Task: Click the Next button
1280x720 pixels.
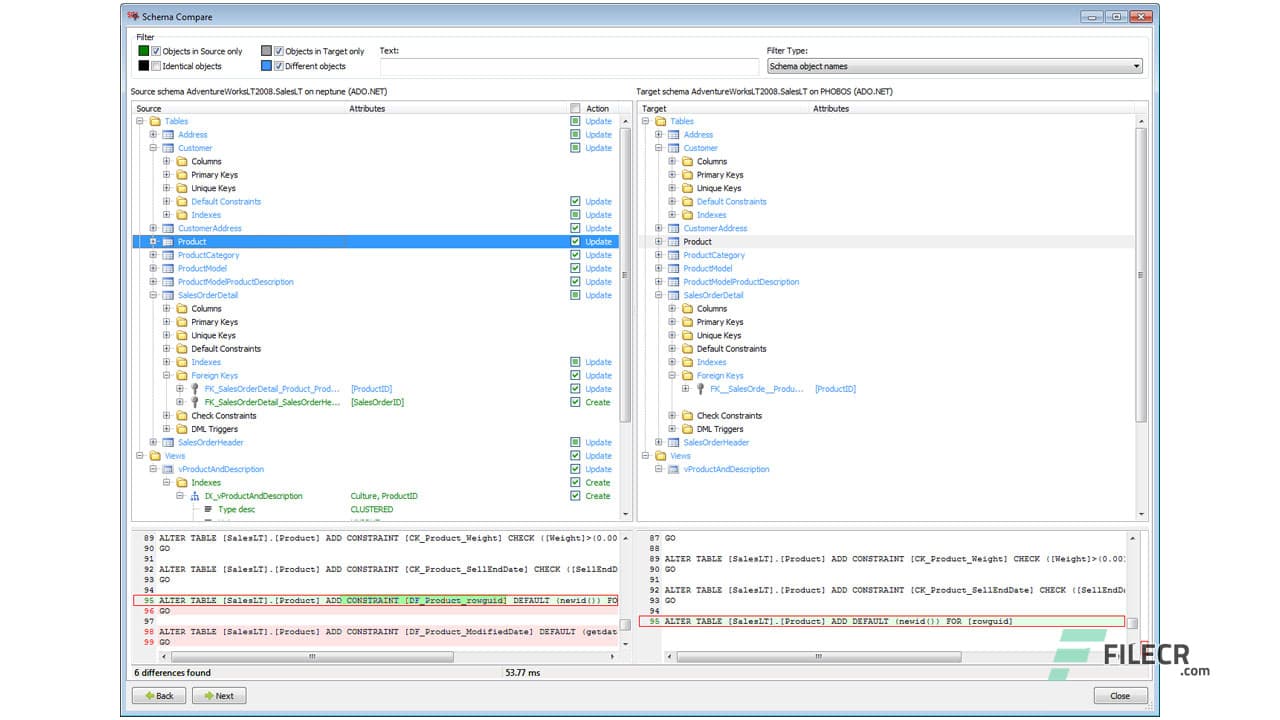Action: pos(218,695)
